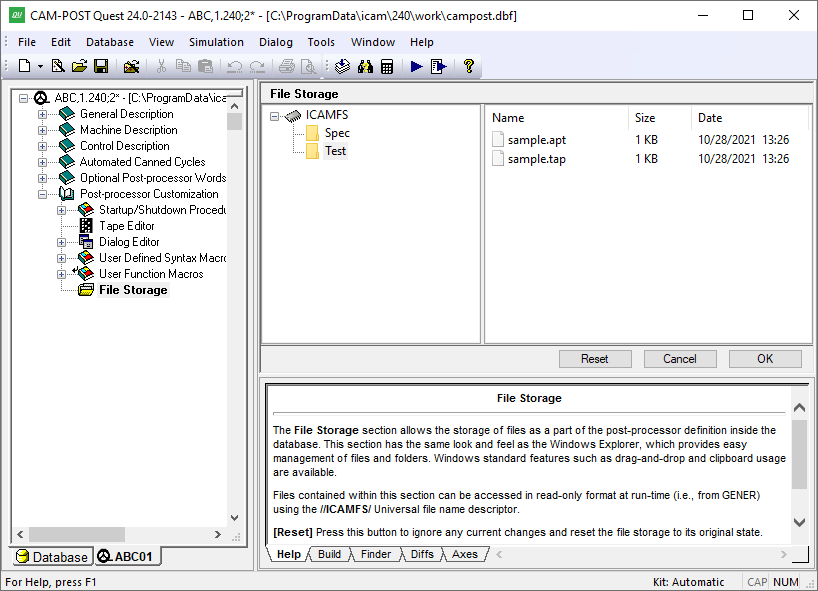
Task: Save using the floppy disk icon
Action: point(101,66)
